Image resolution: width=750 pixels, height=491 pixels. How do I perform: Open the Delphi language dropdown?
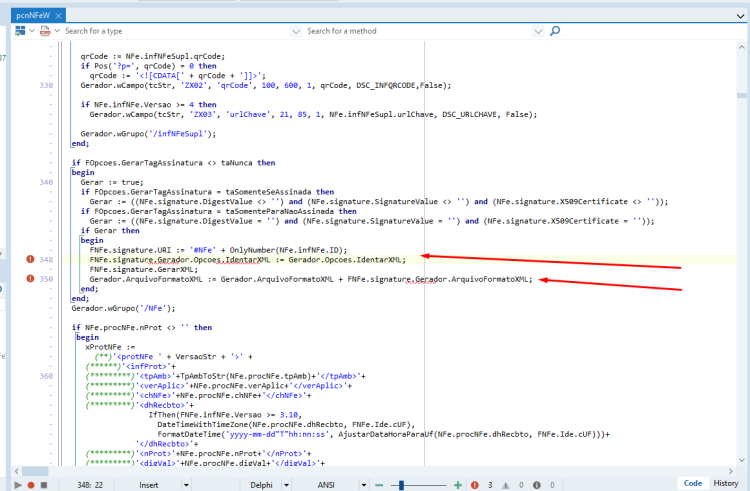click(x=286, y=485)
